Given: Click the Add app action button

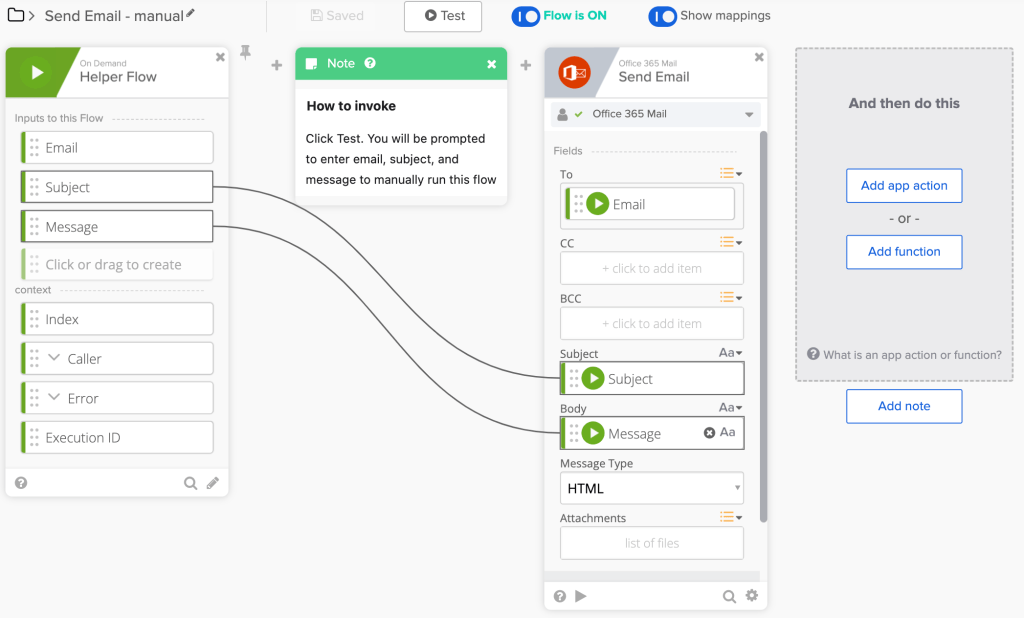Looking at the screenshot, I should [x=904, y=186].
